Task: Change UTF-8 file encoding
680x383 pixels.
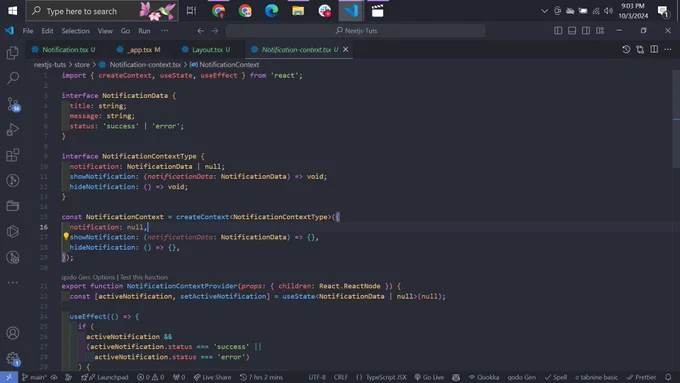Action: pyautogui.click(x=317, y=377)
